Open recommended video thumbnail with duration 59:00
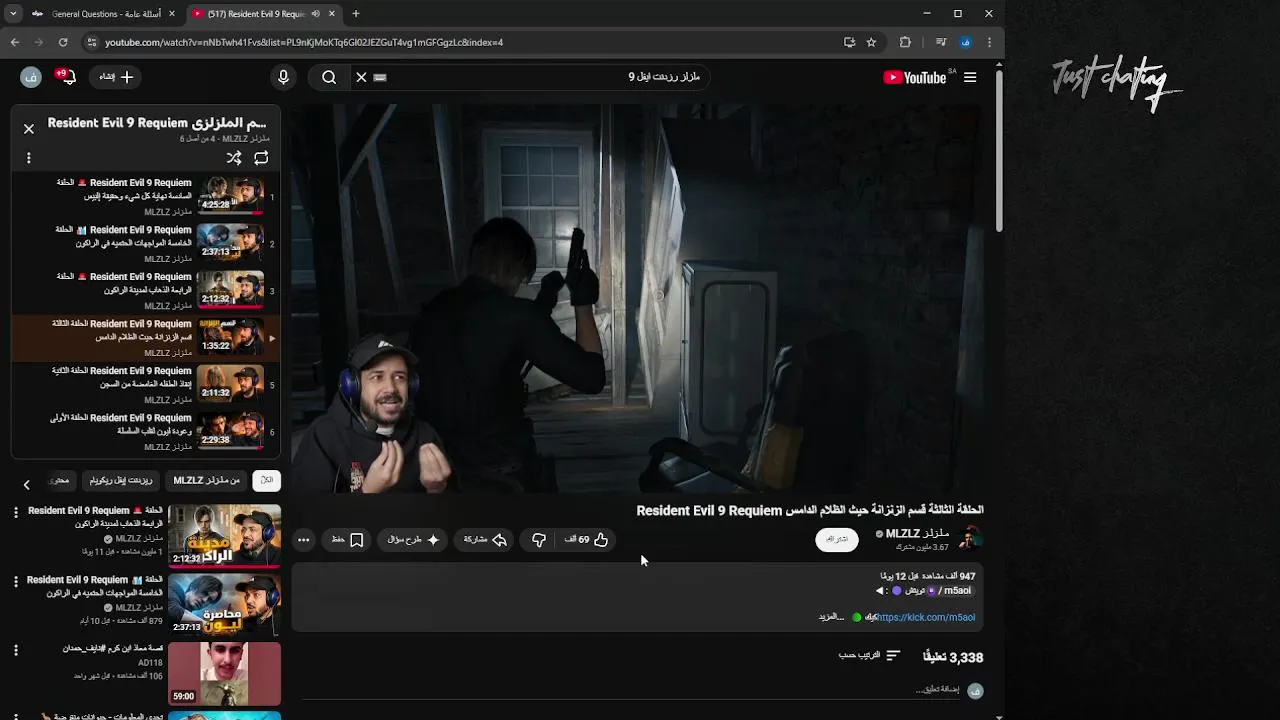The height and width of the screenshot is (720, 1280). pos(224,674)
